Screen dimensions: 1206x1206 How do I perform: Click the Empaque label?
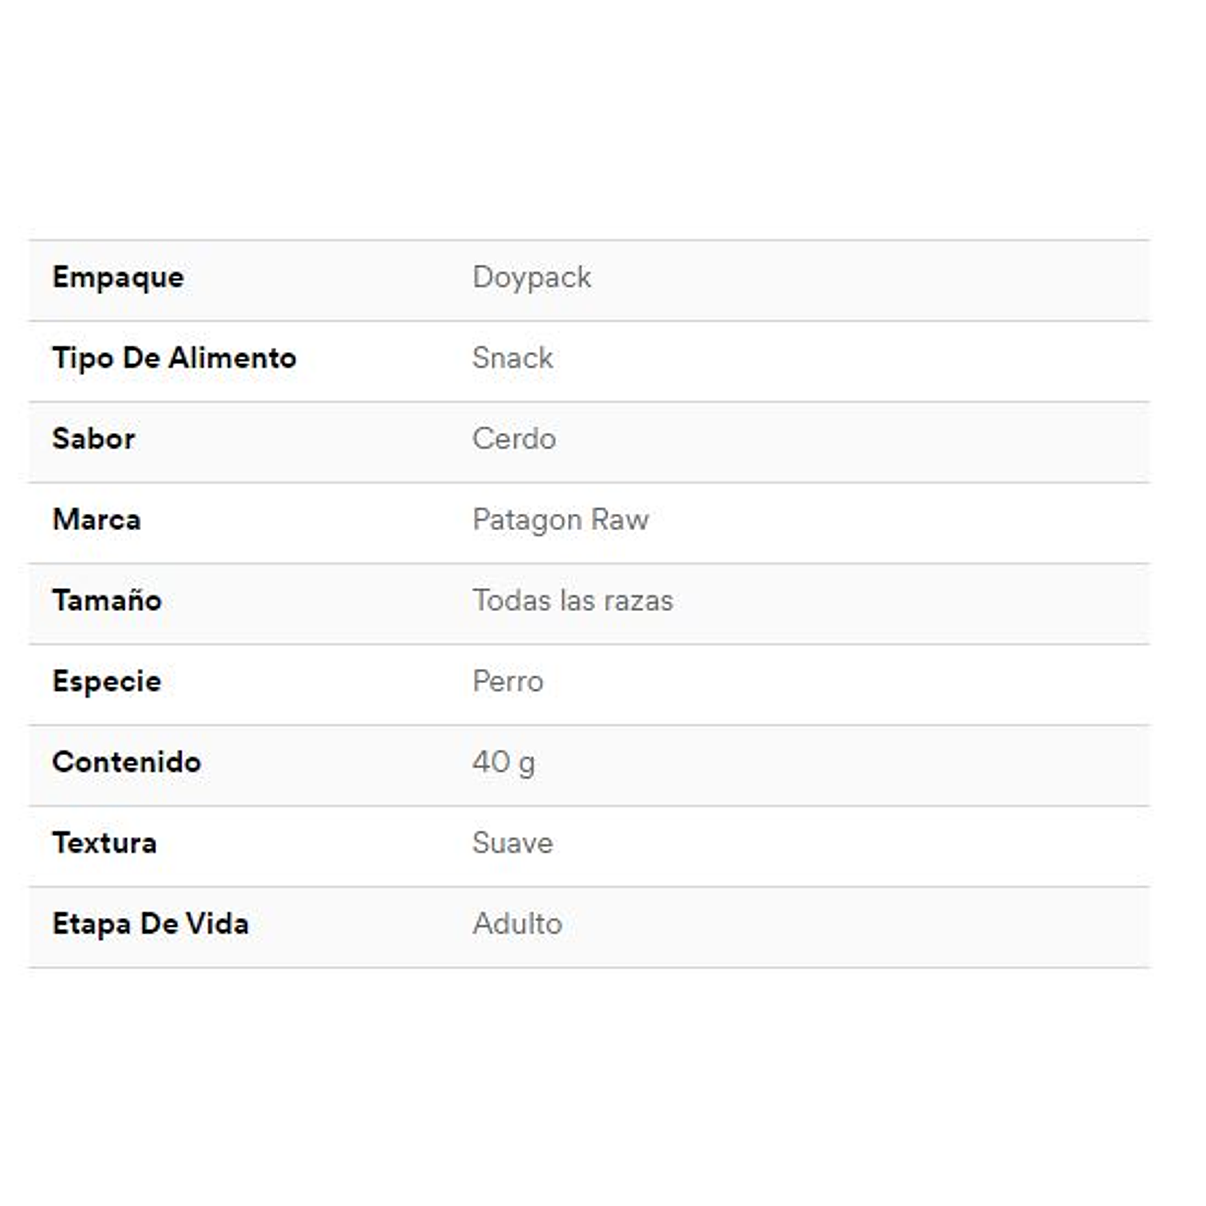[x=118, y=278]
